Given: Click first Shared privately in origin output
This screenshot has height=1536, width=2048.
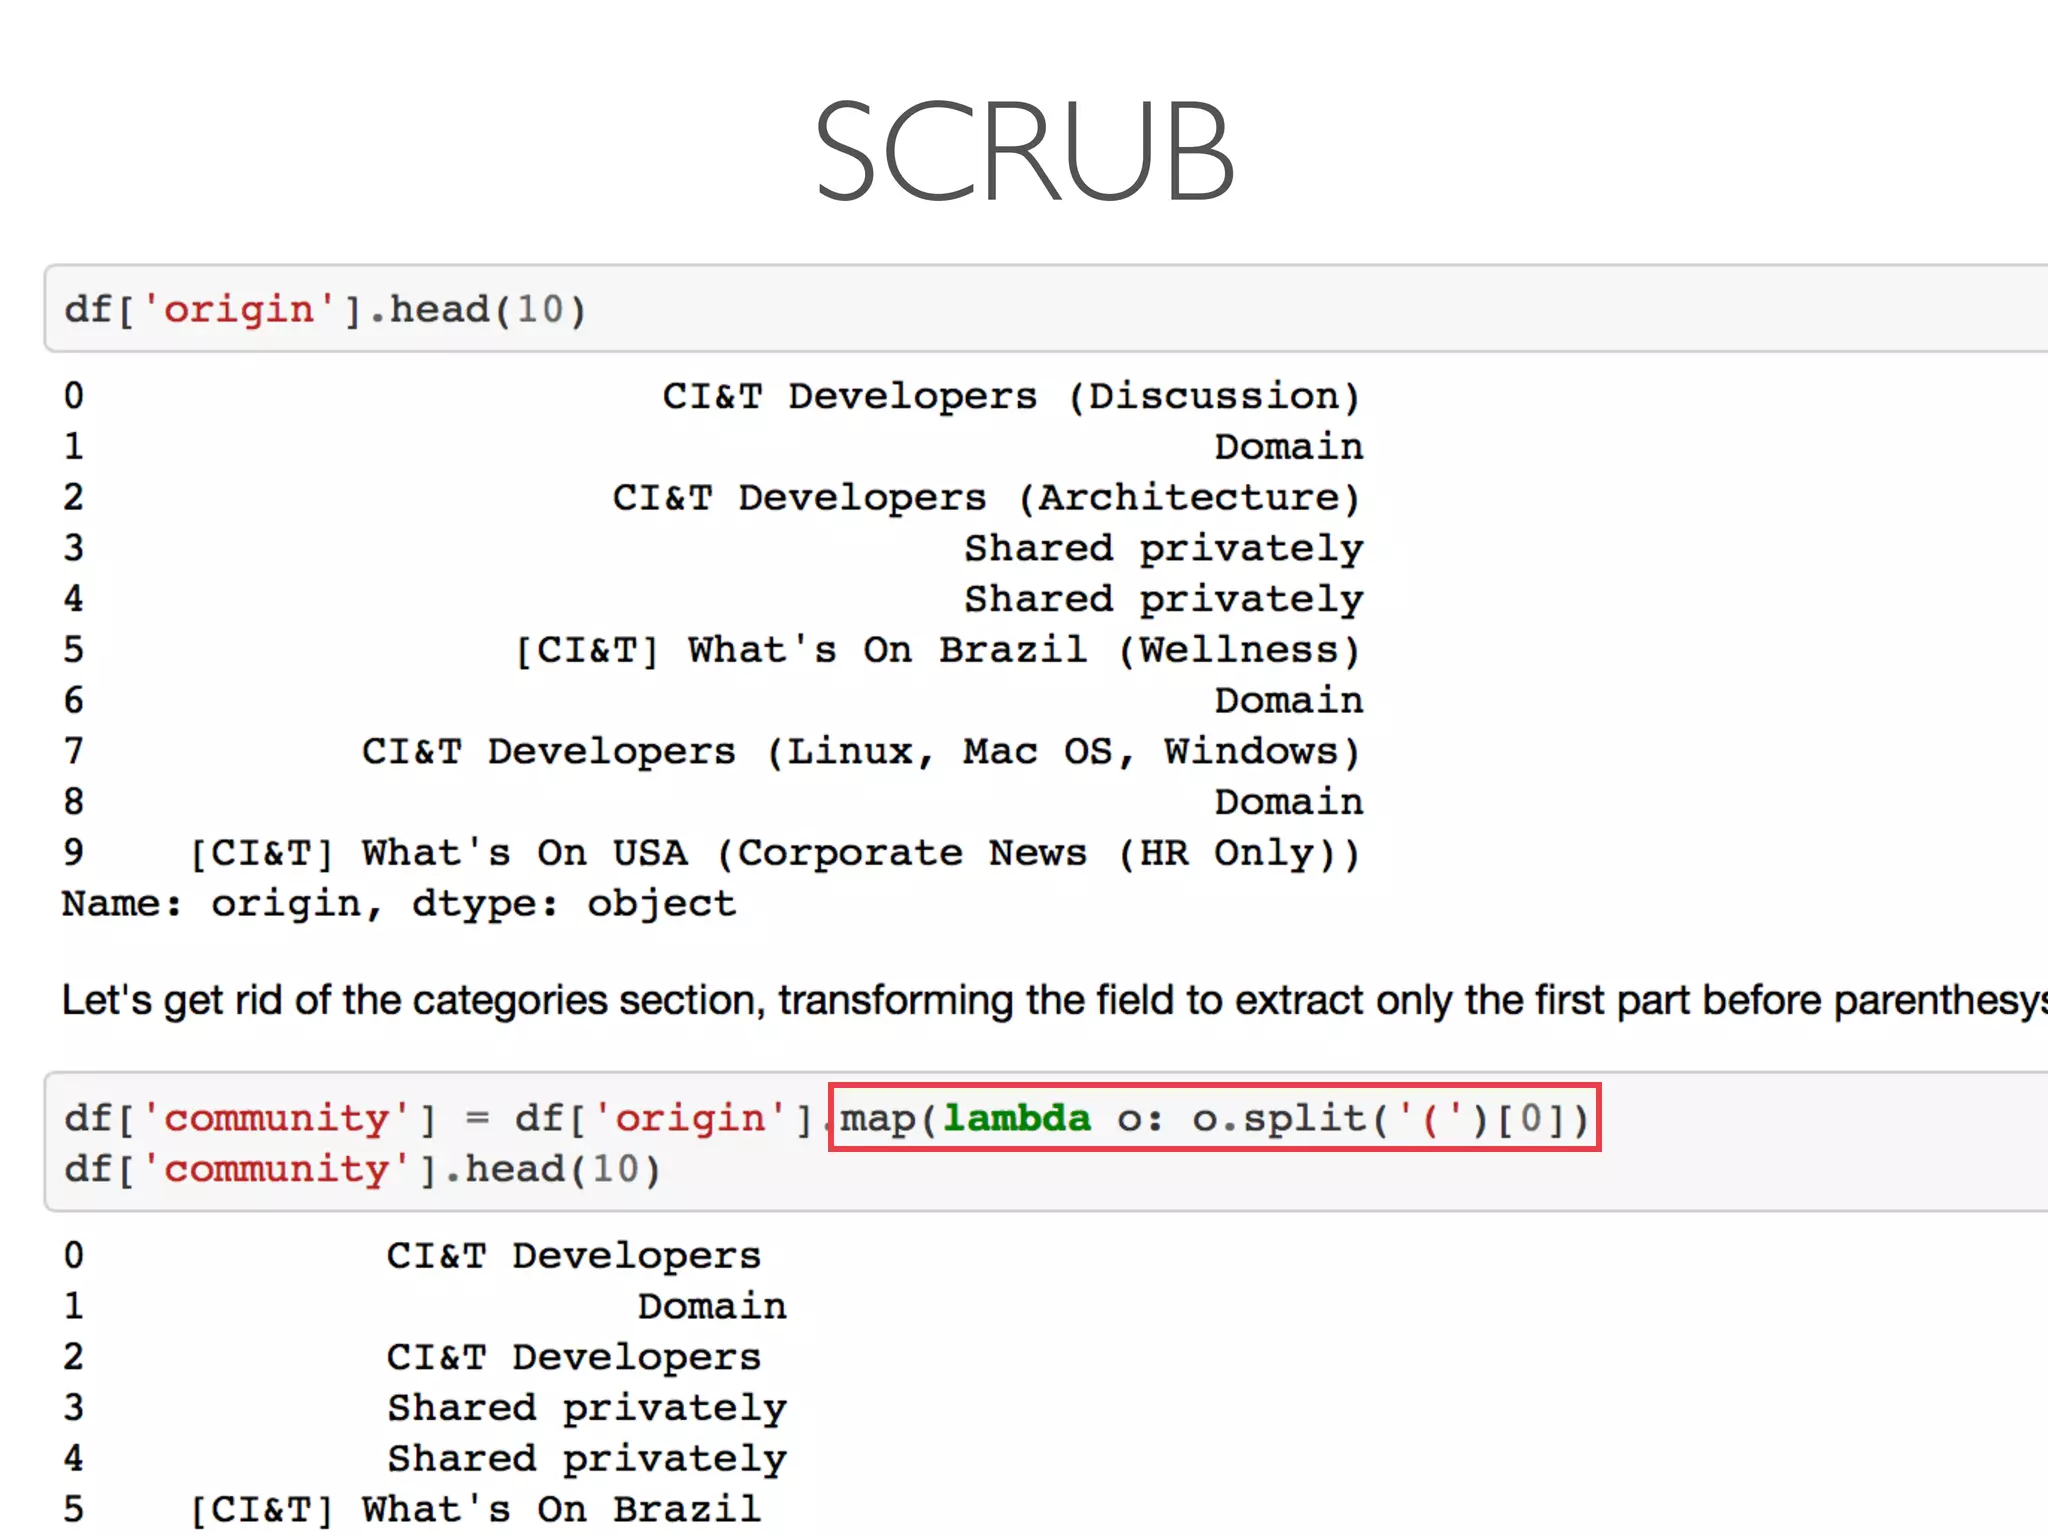Looking at the screenshot, I should pyautogui.click(x=1163, y=548).
